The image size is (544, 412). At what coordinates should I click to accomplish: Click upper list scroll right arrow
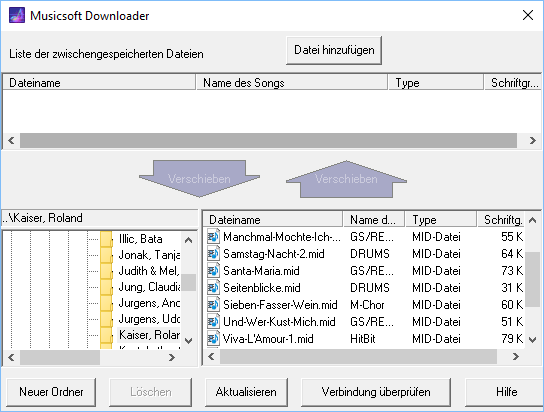tap(533, 140)
